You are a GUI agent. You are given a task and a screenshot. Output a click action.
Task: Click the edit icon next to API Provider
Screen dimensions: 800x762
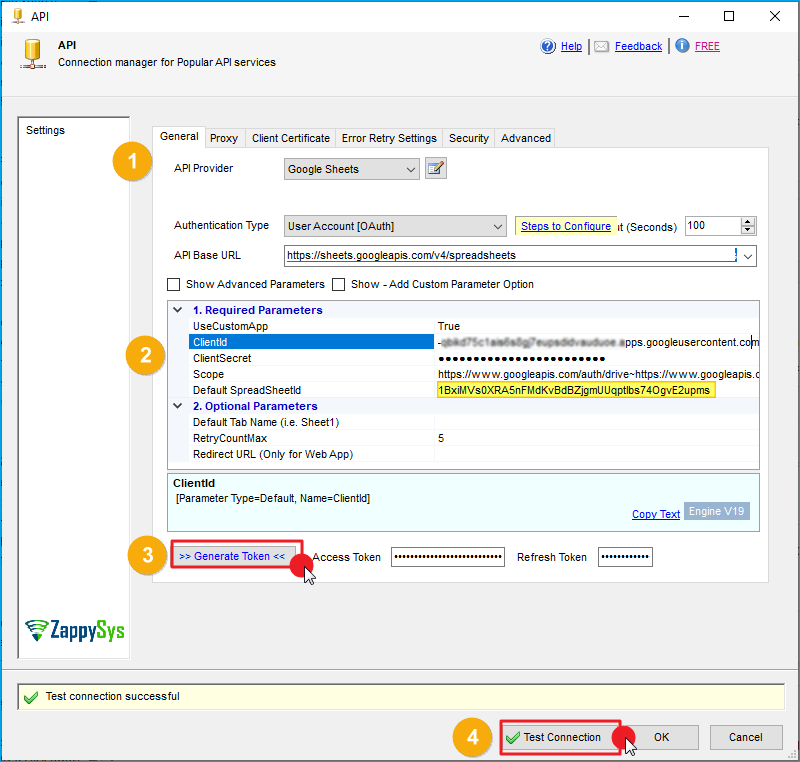tap(435, 169)
